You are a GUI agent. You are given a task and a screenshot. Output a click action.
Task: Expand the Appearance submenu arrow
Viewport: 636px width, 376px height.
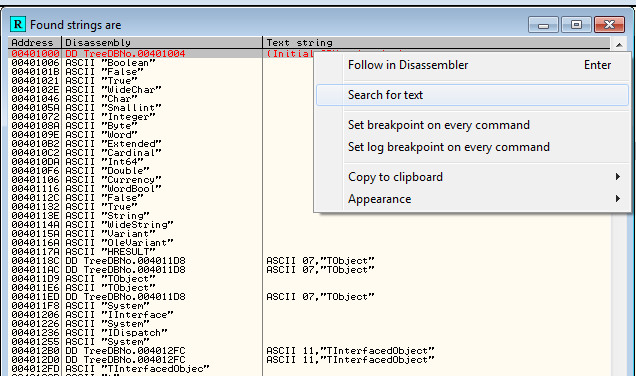[618, 198]
